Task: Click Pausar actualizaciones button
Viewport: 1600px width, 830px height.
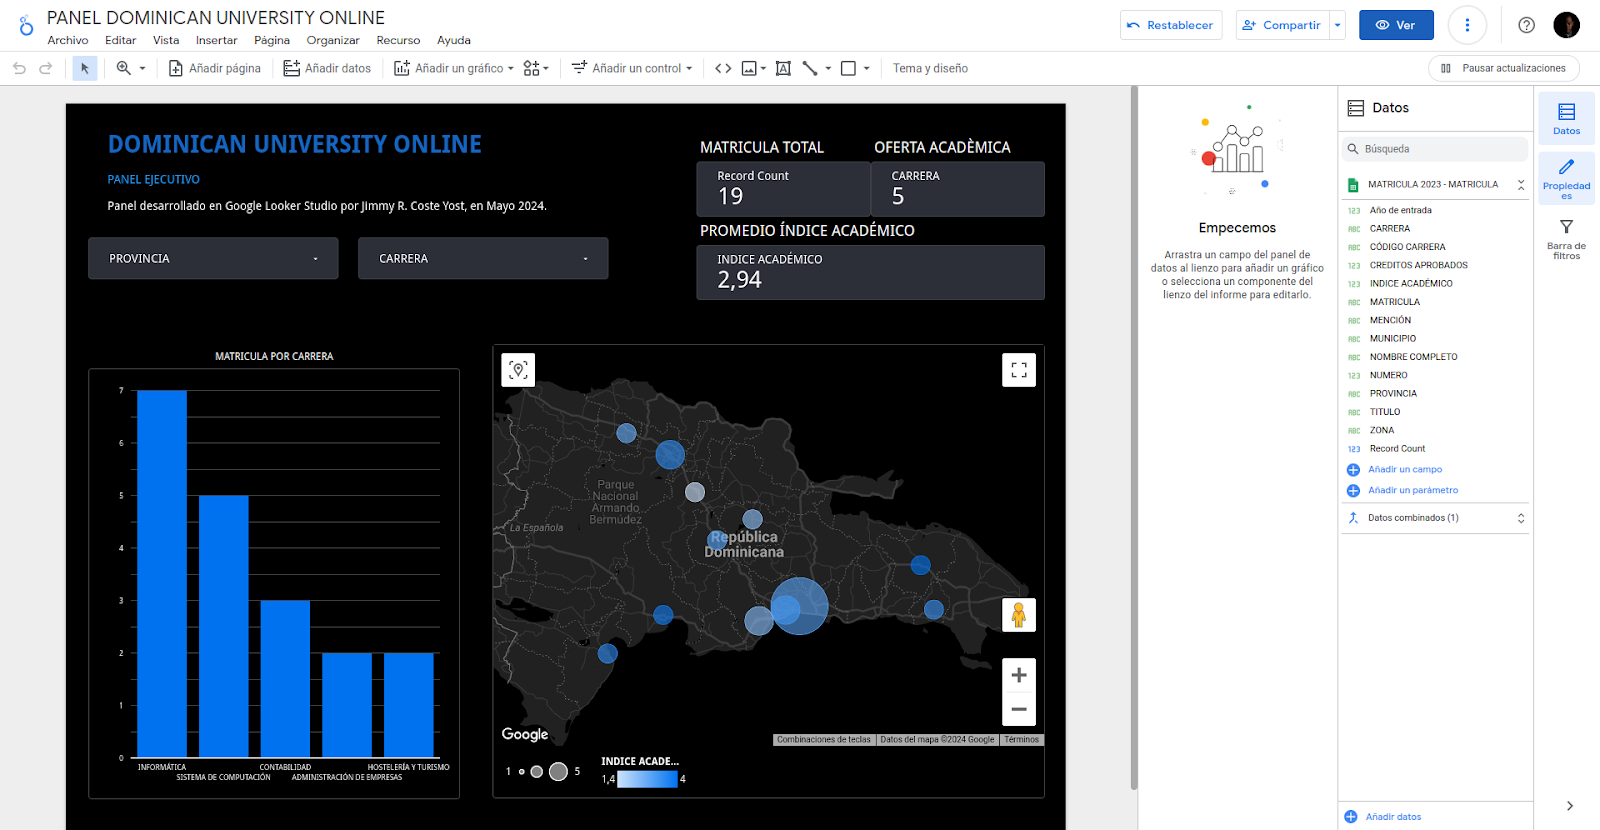Action: pyautogui.click(x=1504, y=68)
